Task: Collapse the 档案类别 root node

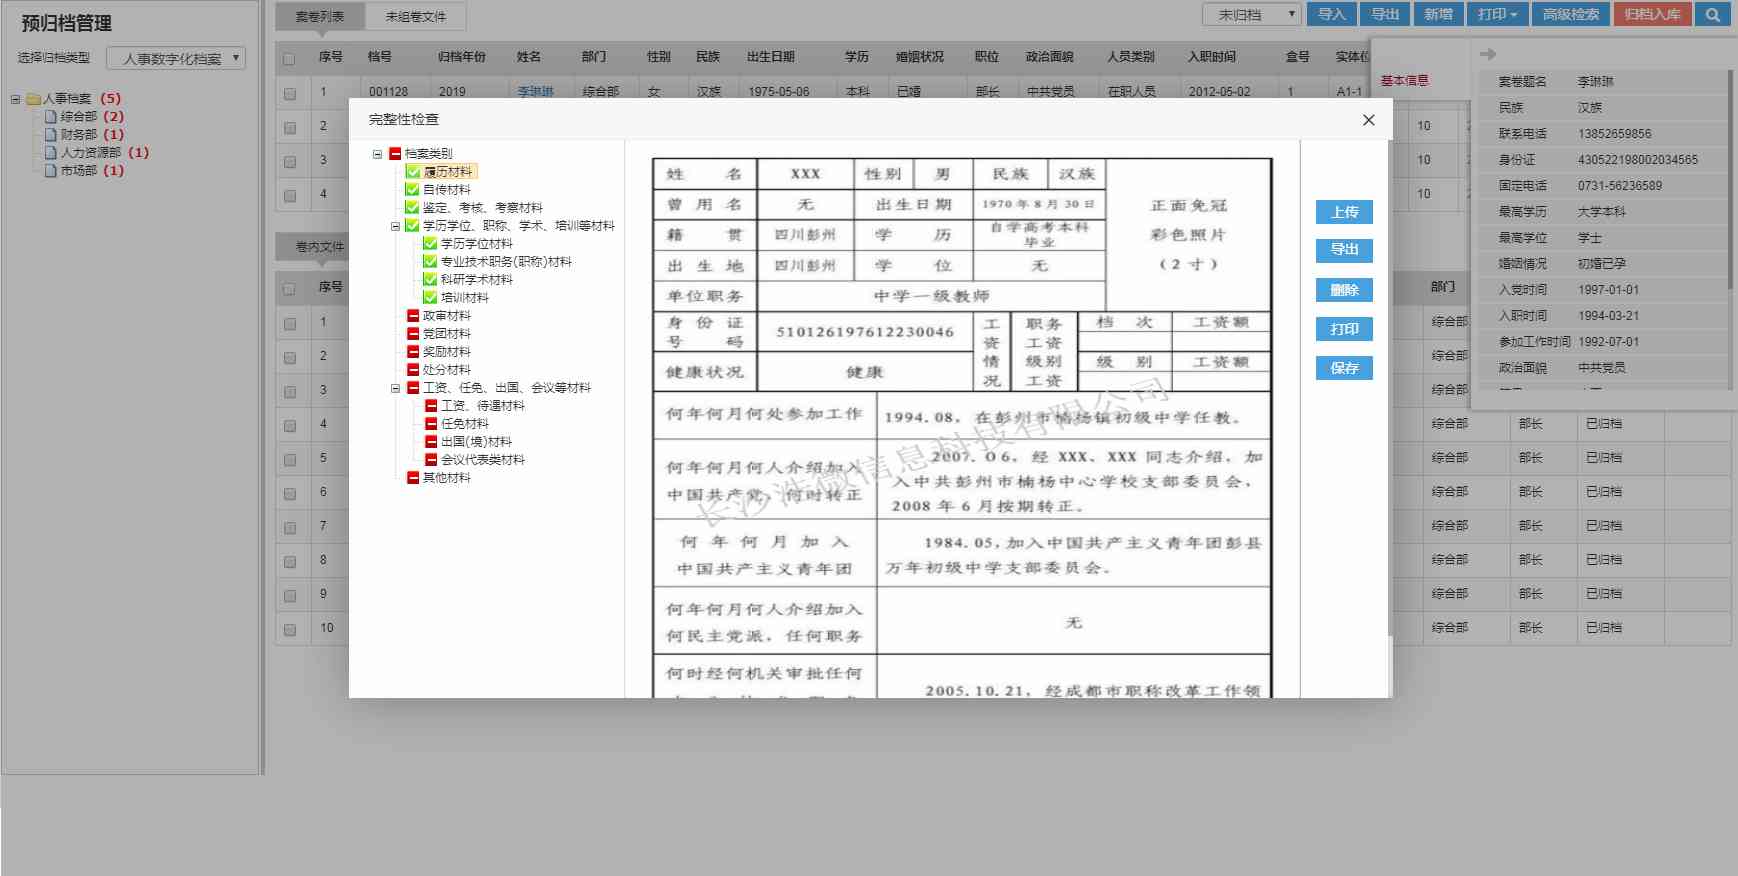Action: click(377, 154)
